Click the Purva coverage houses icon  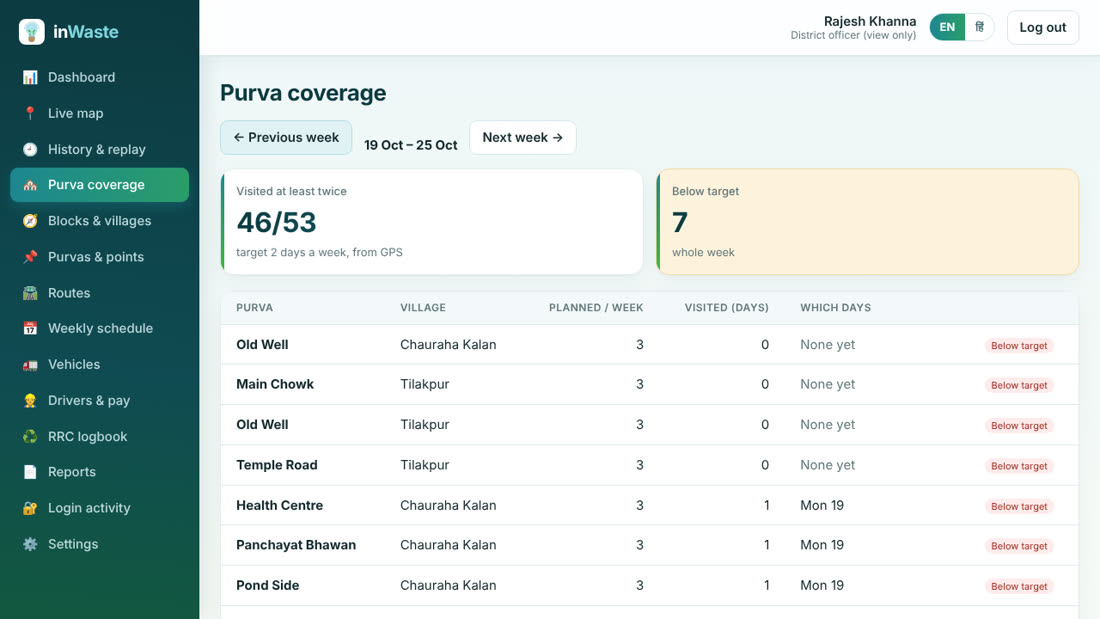point(29,185)
